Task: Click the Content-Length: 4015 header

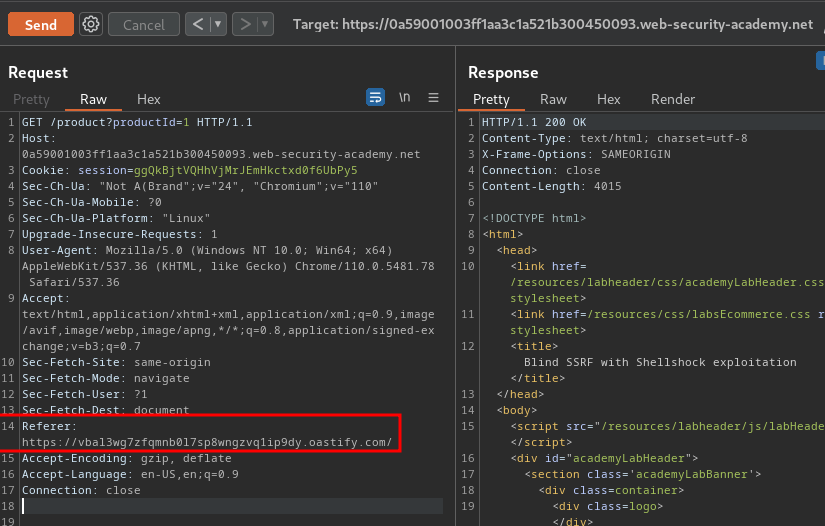Action: tap(551, 186)
